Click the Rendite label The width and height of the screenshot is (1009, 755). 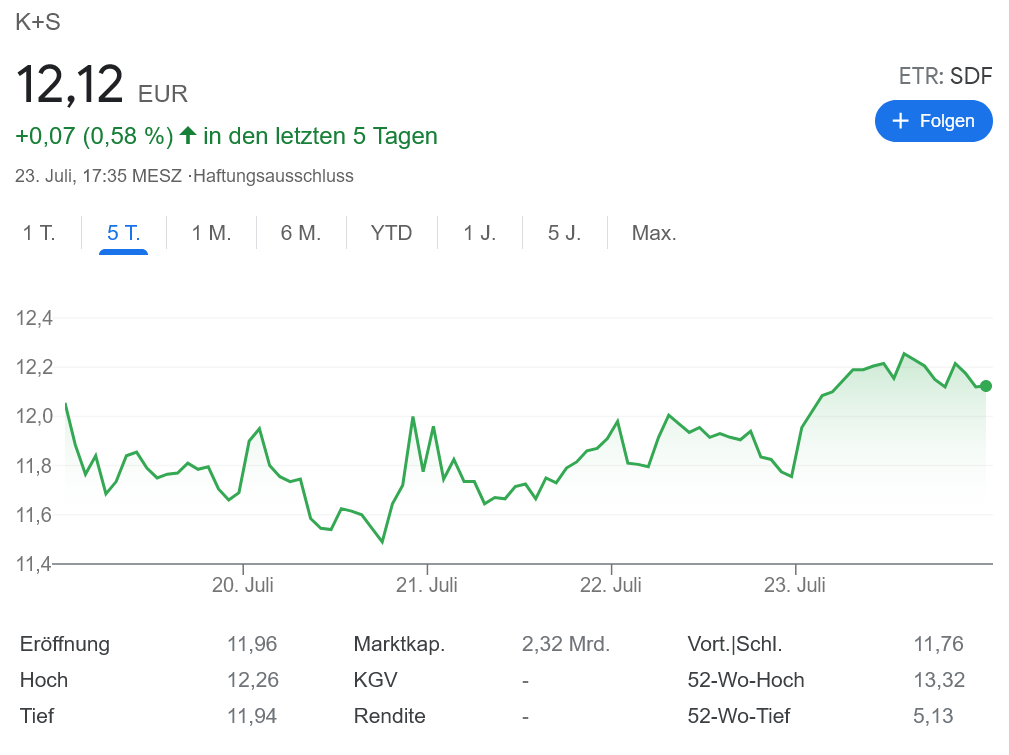pyautogui.click(x=389, y=716)
